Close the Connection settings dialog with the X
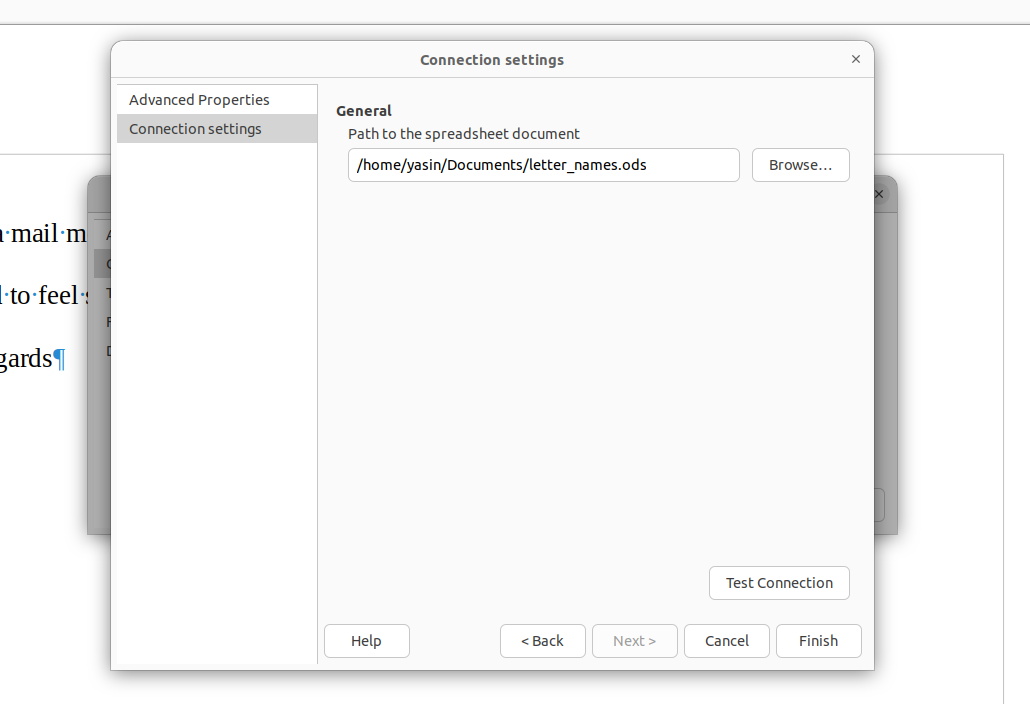Image resolution: width=1030 pixels, height=704 pixels. [856, 59]
